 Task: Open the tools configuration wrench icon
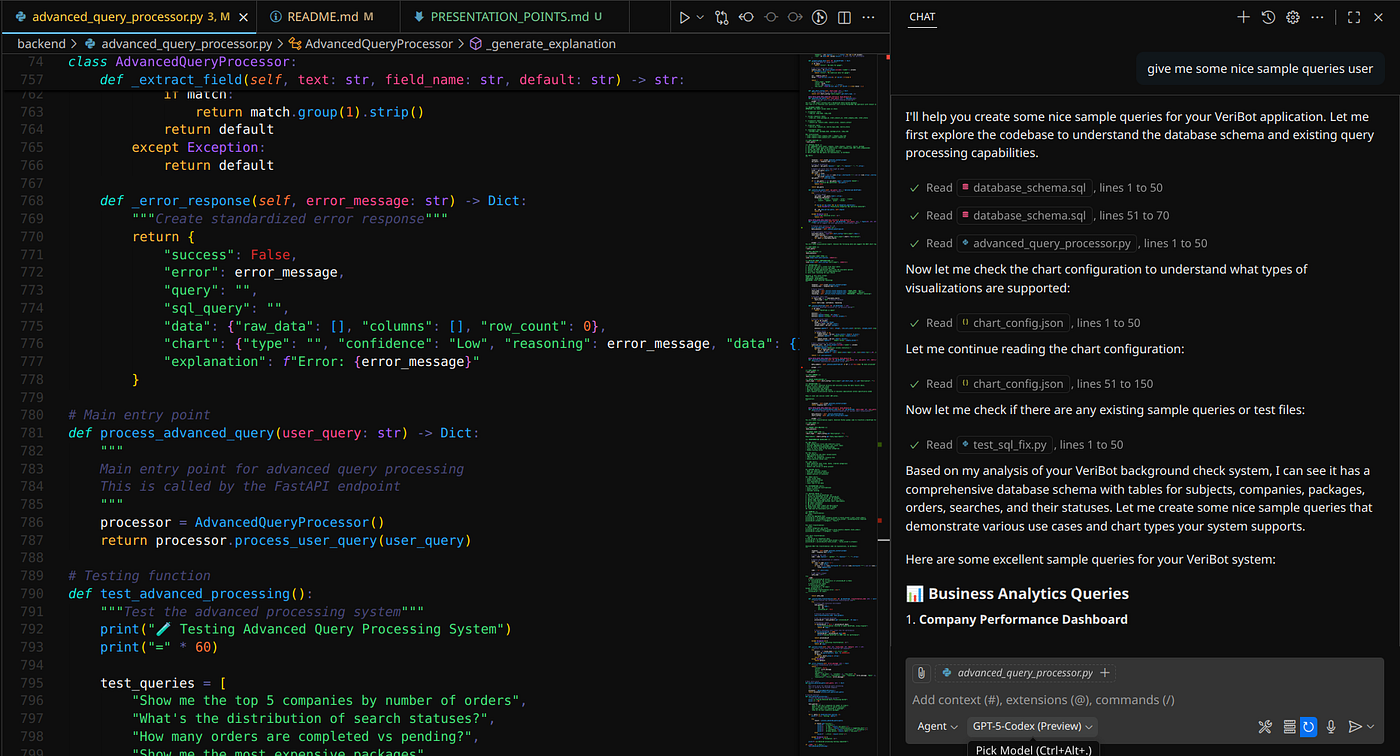coord(1265,727)
